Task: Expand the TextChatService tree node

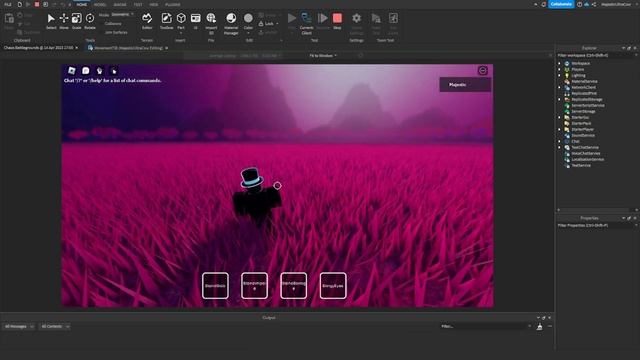Action: [559, 147]
